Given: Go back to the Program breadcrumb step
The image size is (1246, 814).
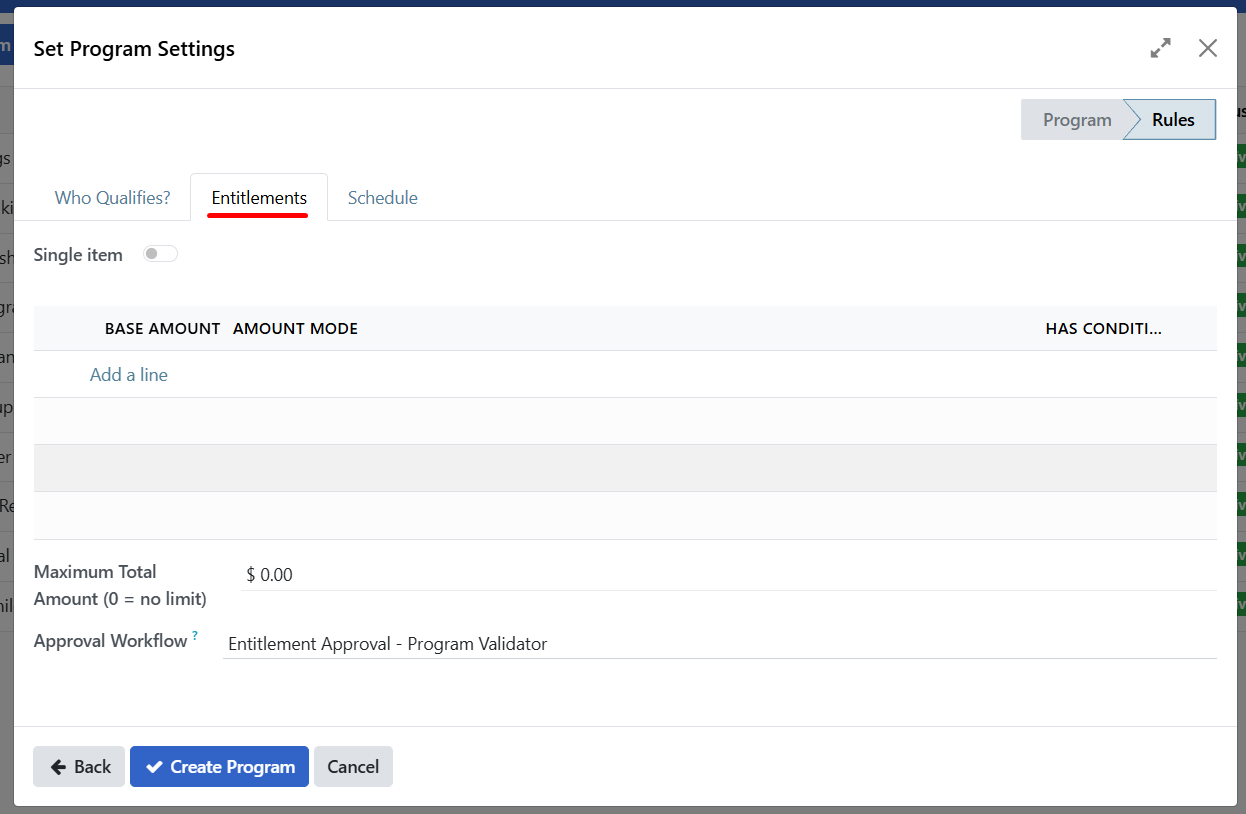Looking at the screenshot, I should (1077, 119).
